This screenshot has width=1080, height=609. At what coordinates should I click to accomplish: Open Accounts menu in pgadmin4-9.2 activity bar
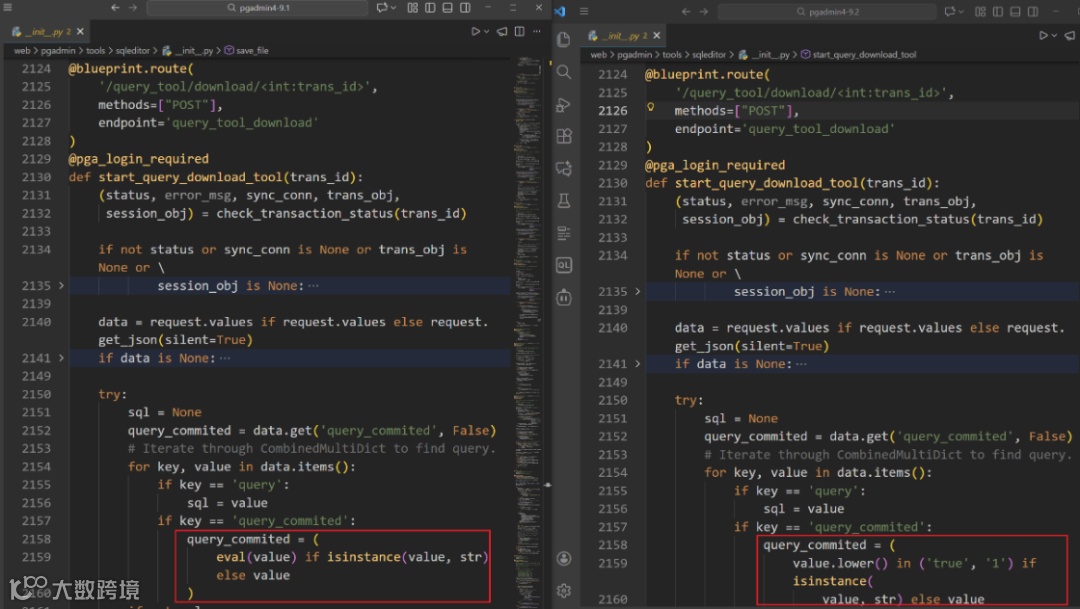tap(564, 558)
